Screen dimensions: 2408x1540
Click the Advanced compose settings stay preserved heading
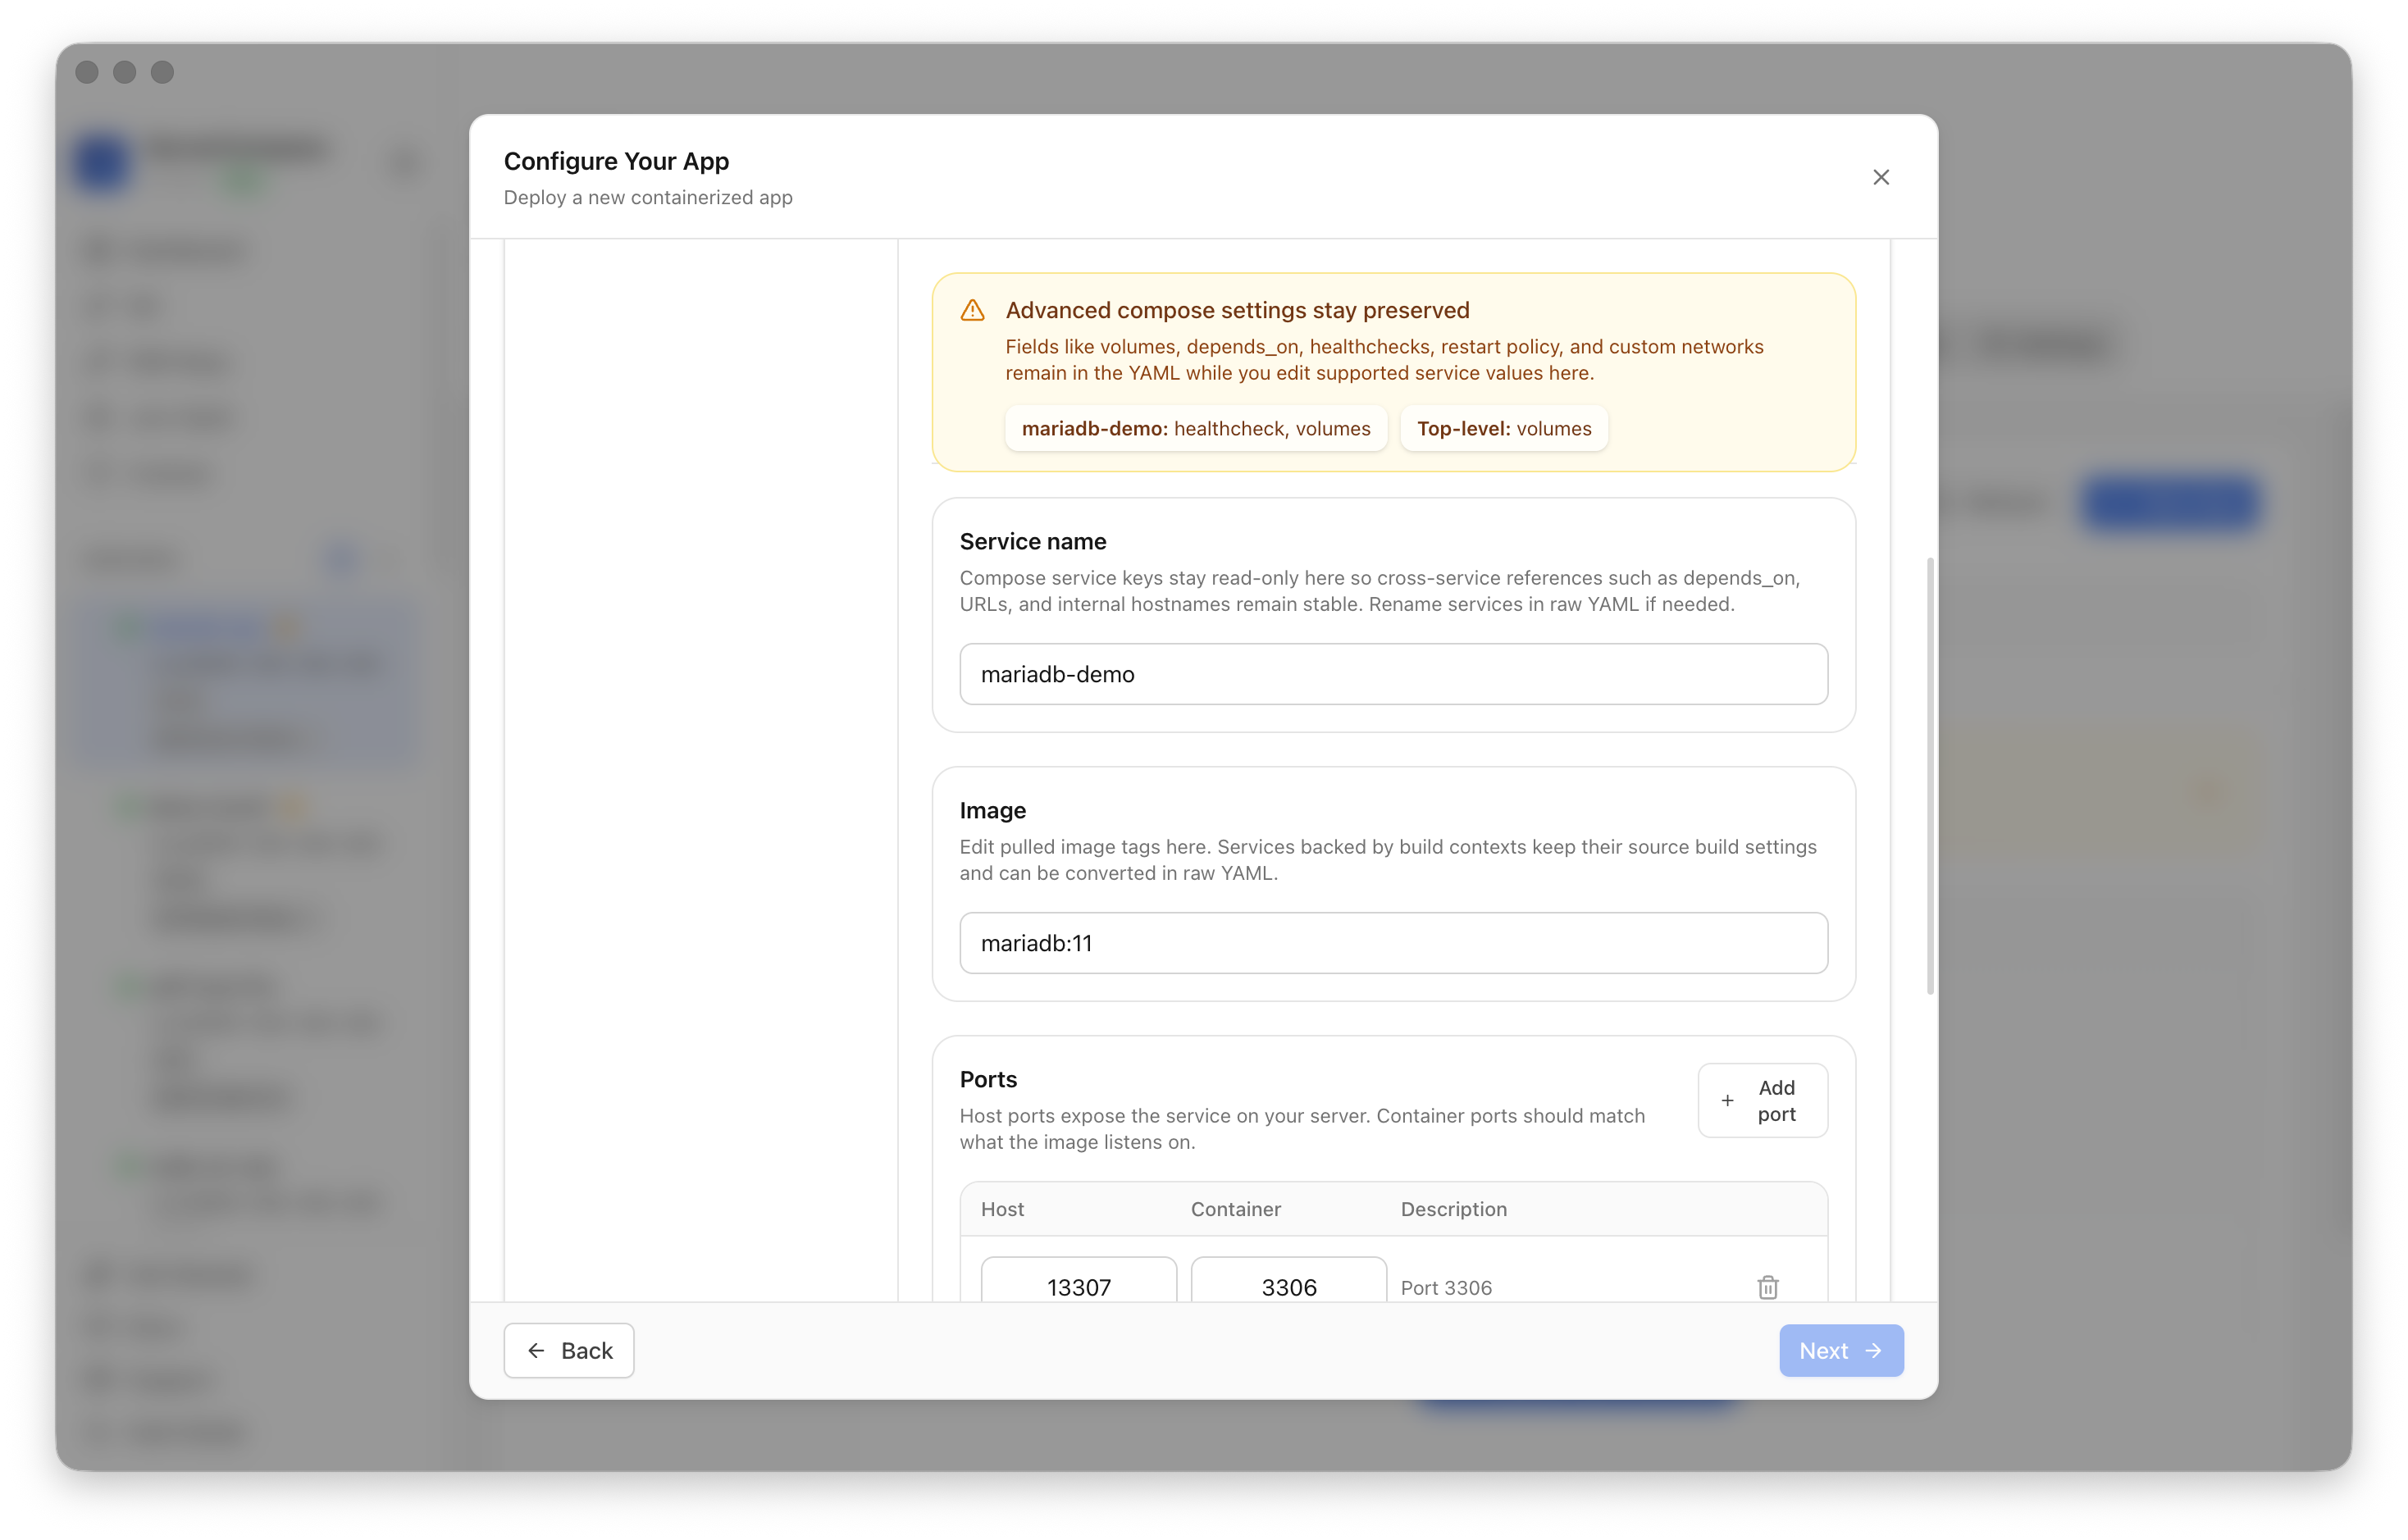pos(1237,310)
